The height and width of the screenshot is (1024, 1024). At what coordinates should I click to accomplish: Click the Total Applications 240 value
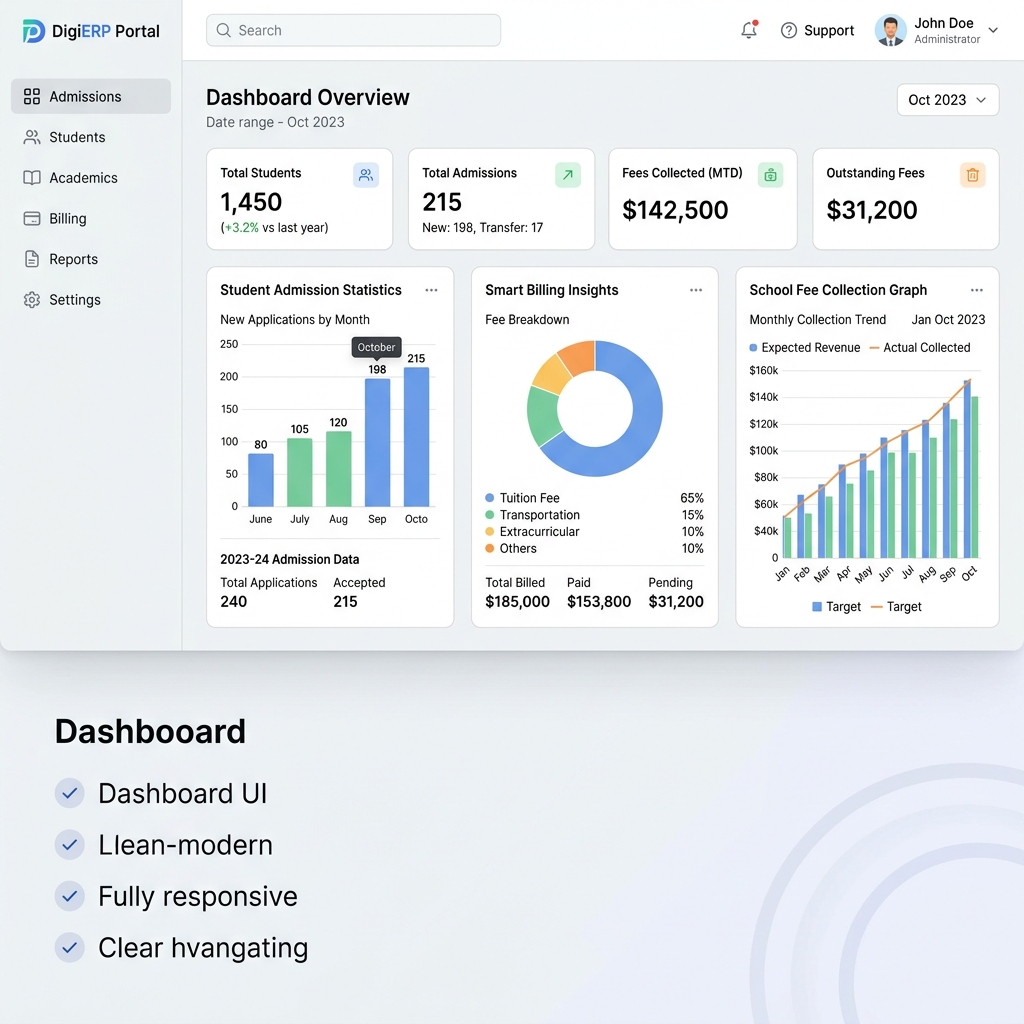[x=233, y=602]
